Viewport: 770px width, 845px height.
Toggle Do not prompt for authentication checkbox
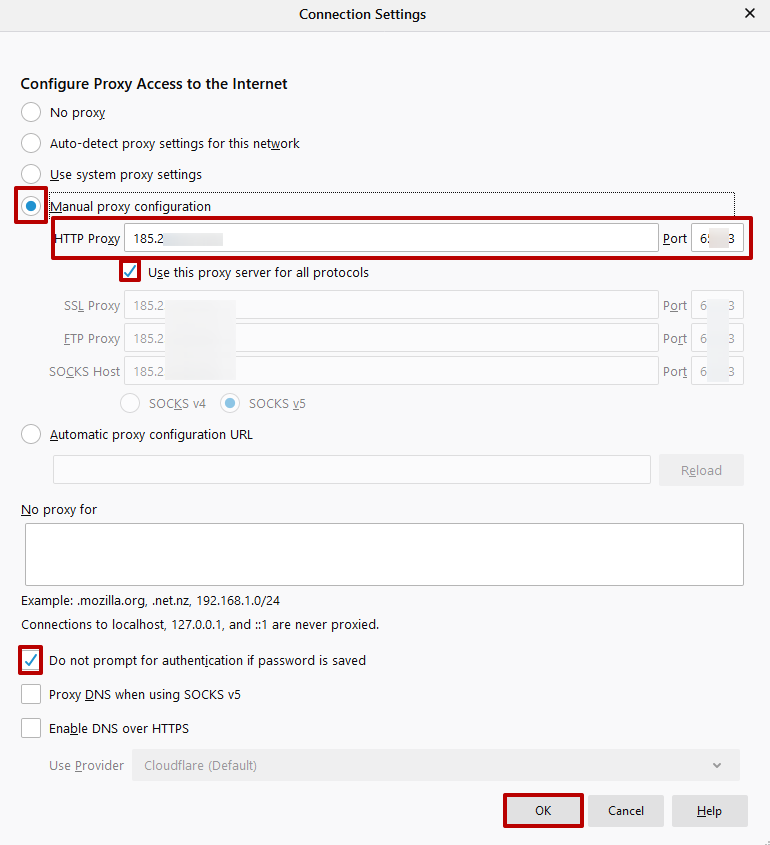pos(31,660)
